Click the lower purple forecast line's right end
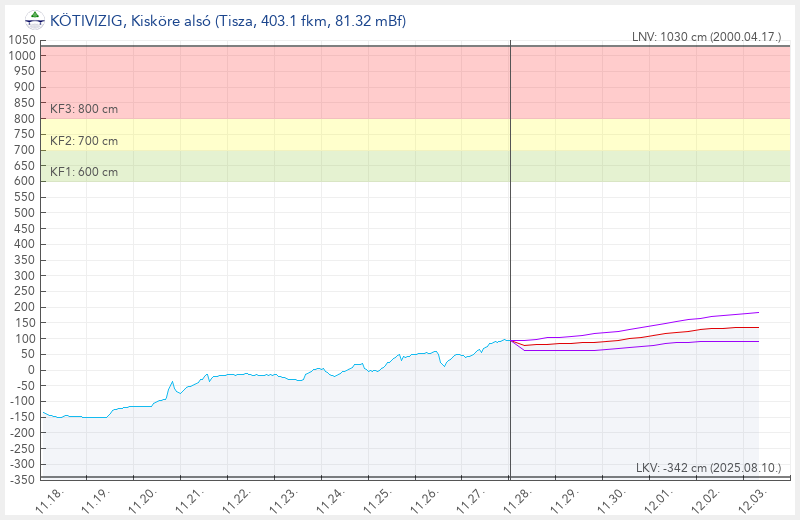Image resolution: width=800 pixels, height=520 pixels. [757, 341]
